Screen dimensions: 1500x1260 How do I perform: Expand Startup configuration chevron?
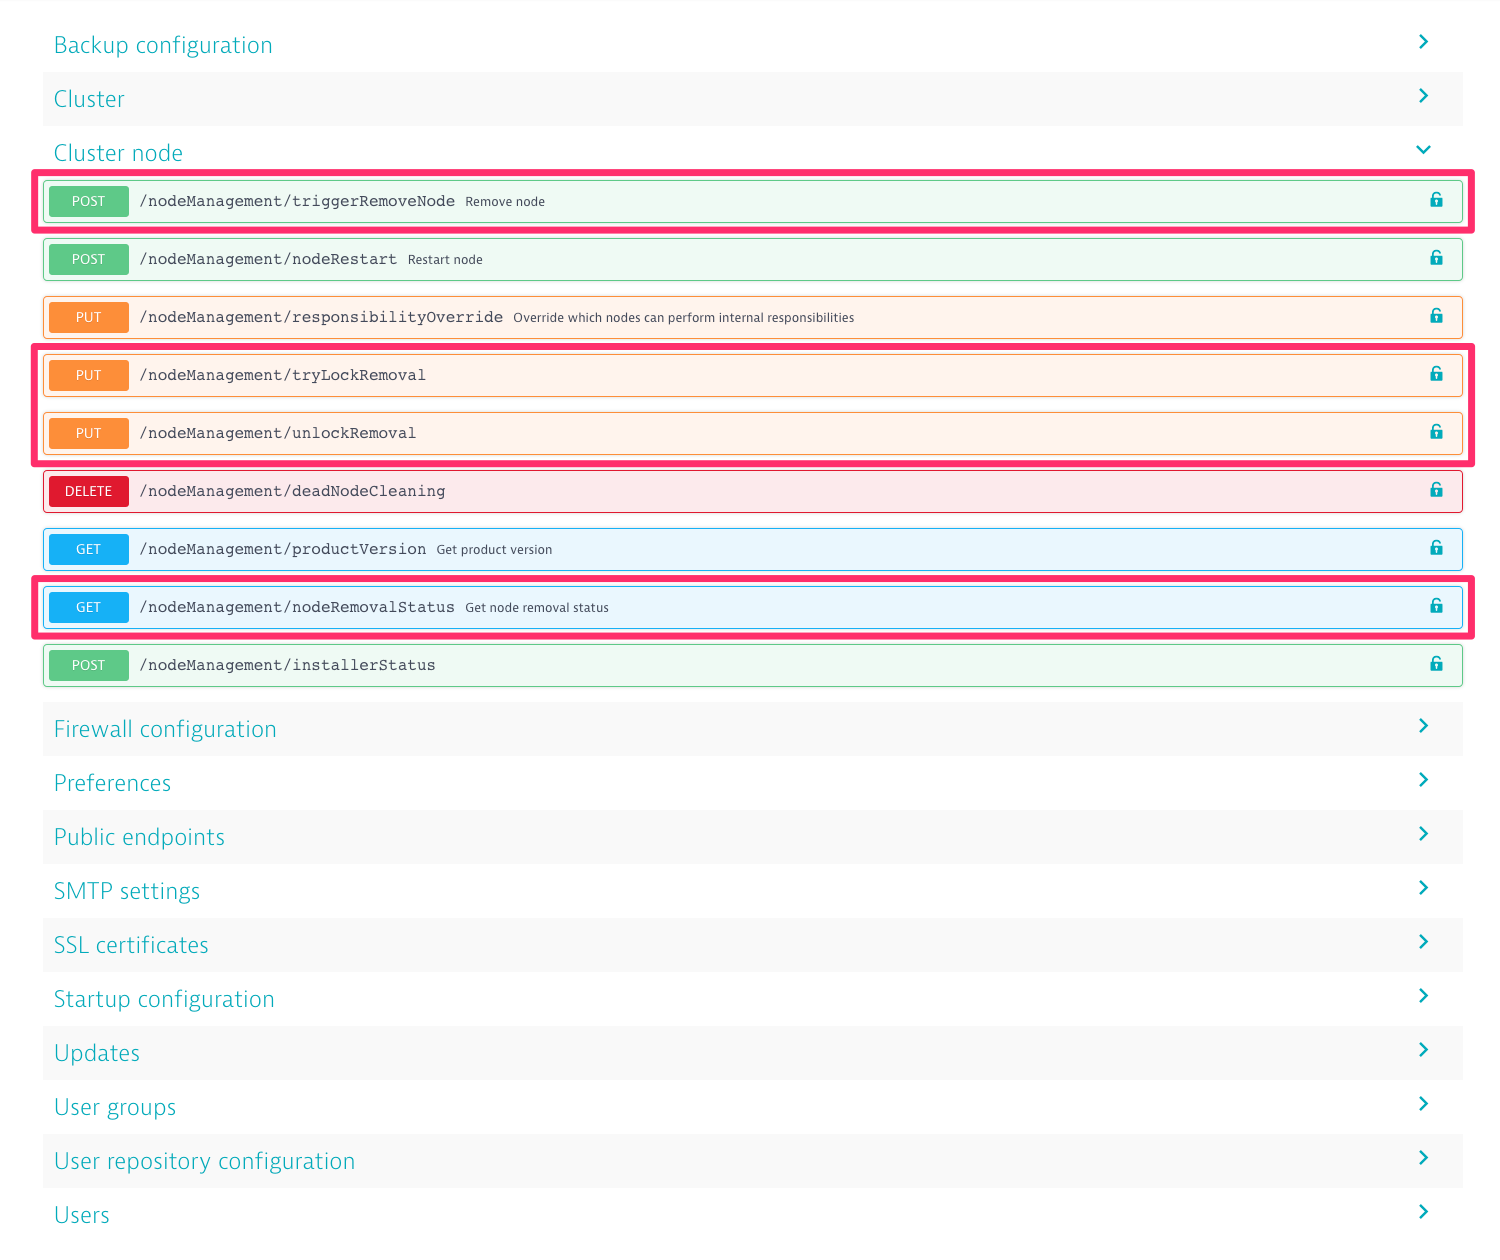pyautogui.click(x=1423, y=996)
